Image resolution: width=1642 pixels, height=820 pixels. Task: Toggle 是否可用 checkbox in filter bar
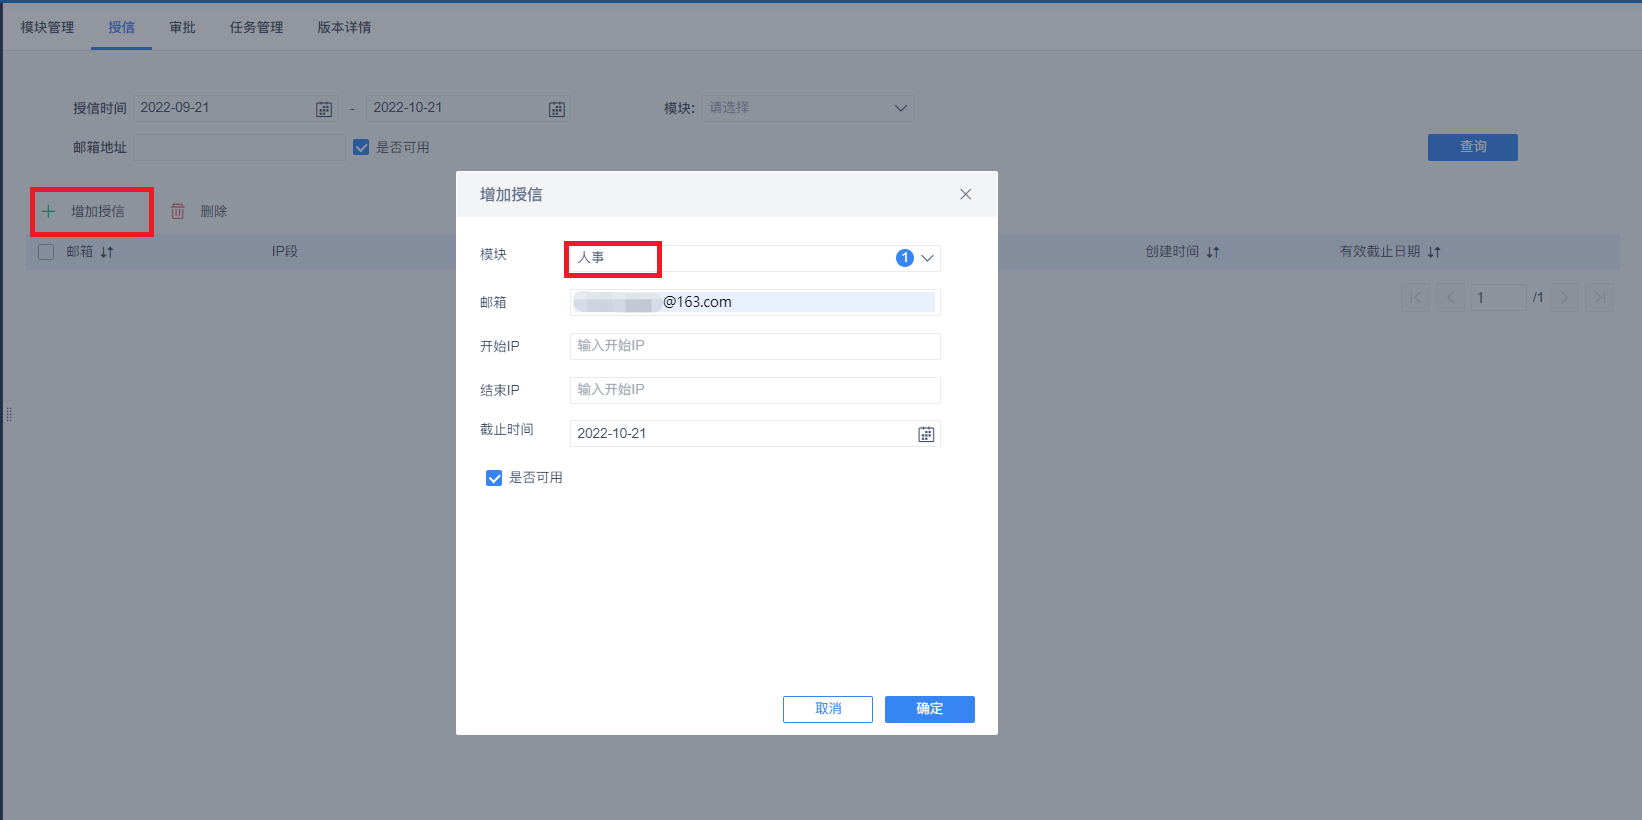pos(361,147)
